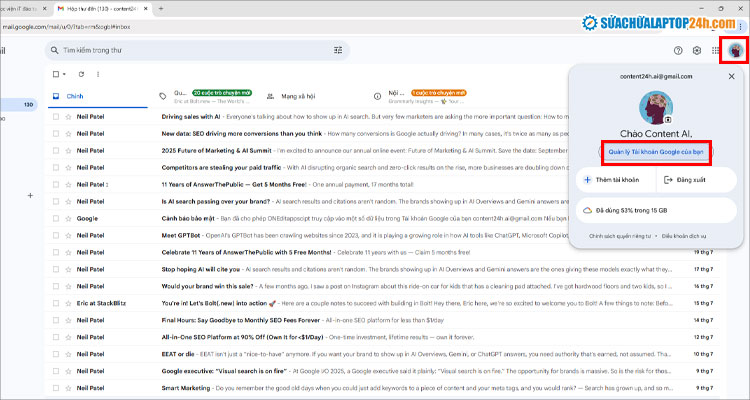Star the 'Cảnh báo bảo mật' Google email
Screen dimensions: 750x400
(68, 218)
